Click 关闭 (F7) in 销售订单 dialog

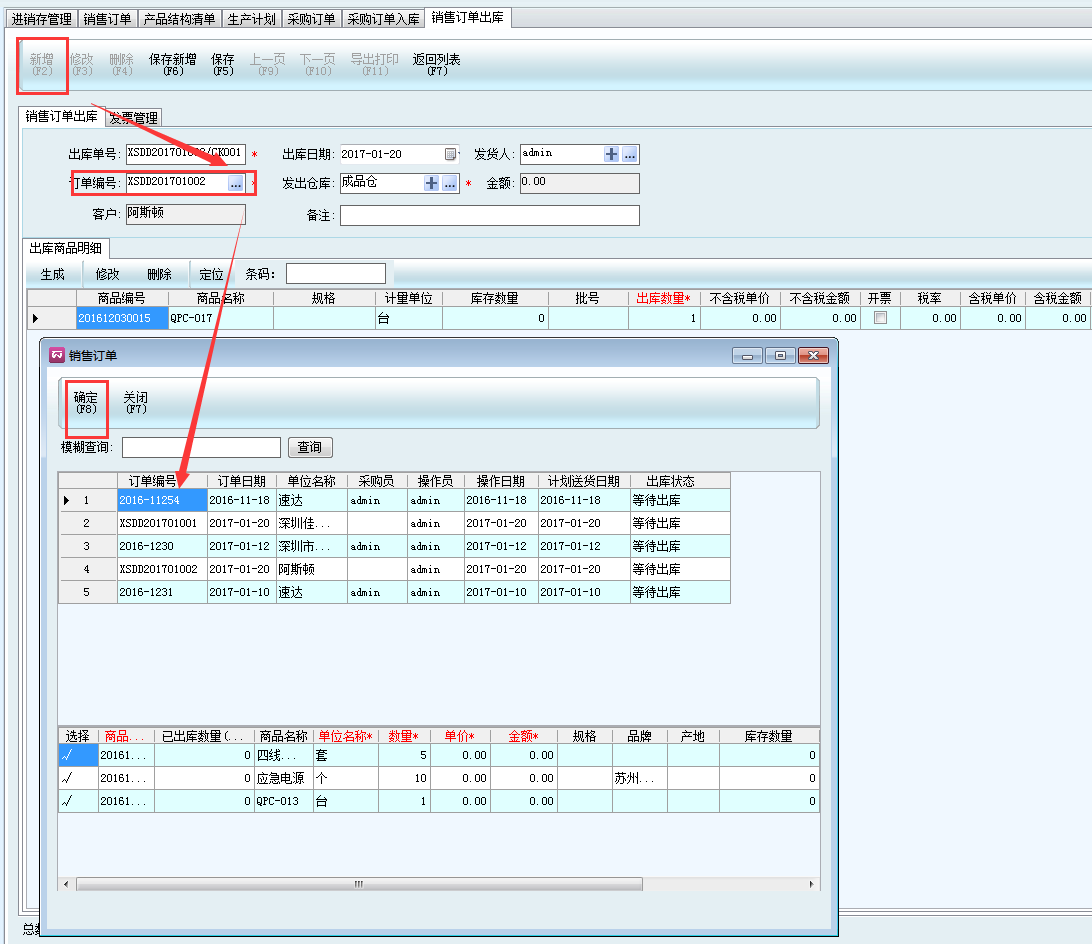[136, 403]
